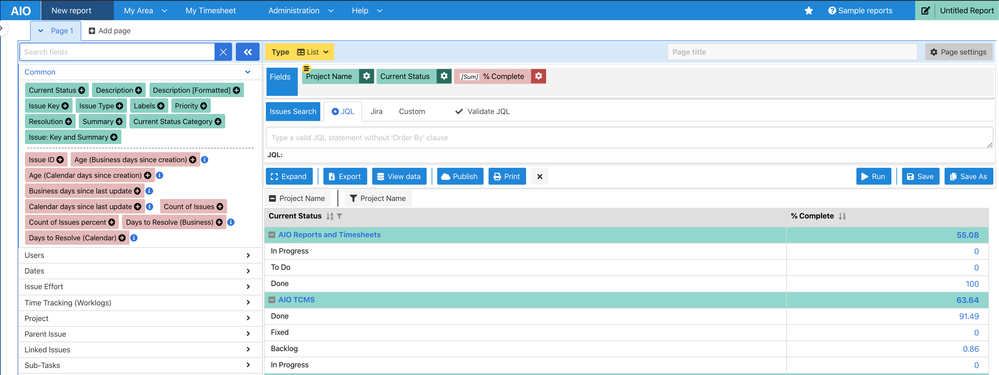Viewport: 999px width, 375px height.
Task: Collapse the Common fields section
Action: tap(248, 73)
